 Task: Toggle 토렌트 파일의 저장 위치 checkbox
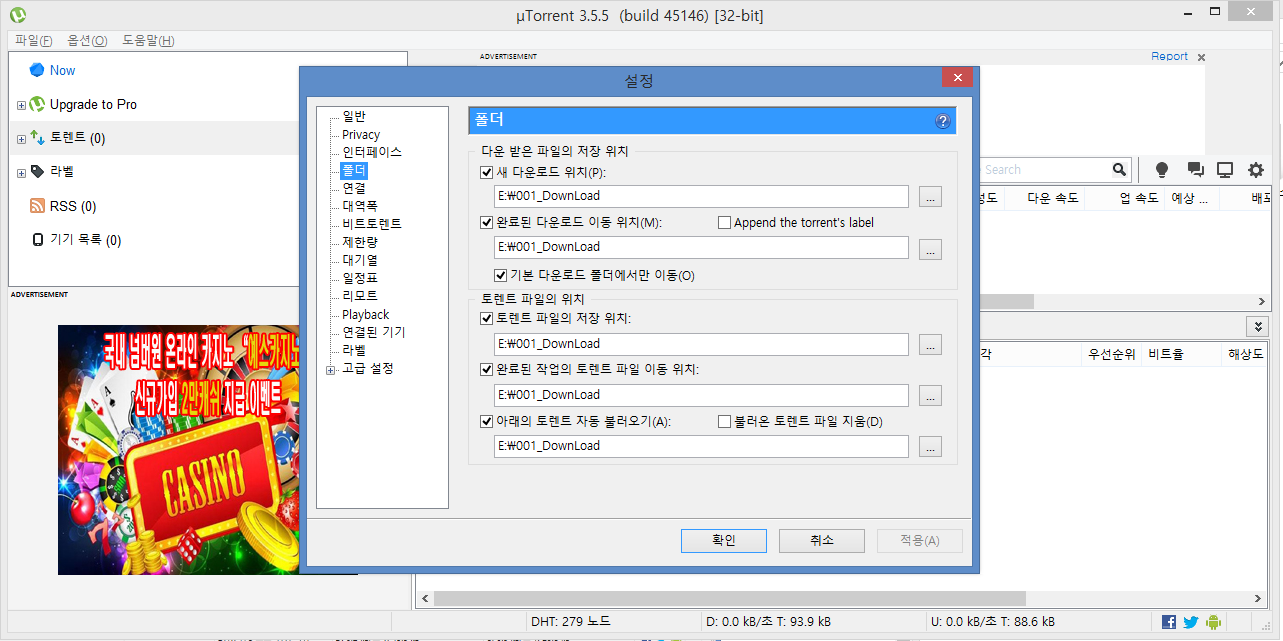(487, 318)
